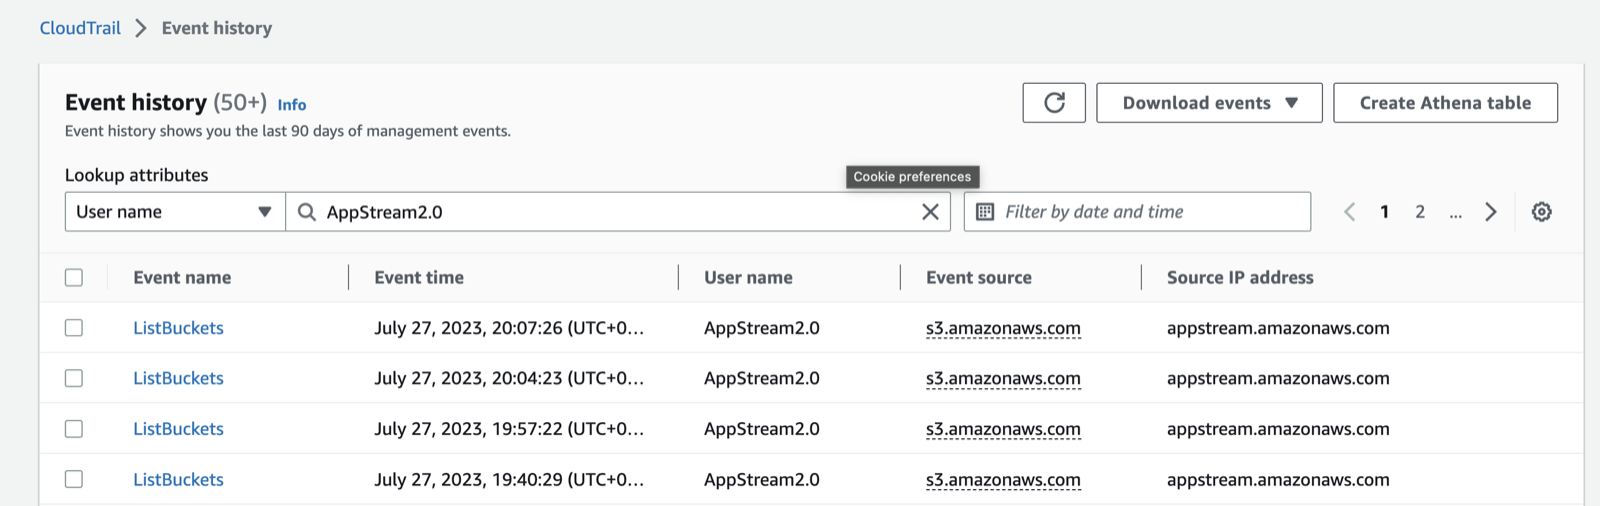The height and width of the screenshot is (506, 1600).
Task: Open ListBuckets event at 20:07:26
Action: coord(178,328)
